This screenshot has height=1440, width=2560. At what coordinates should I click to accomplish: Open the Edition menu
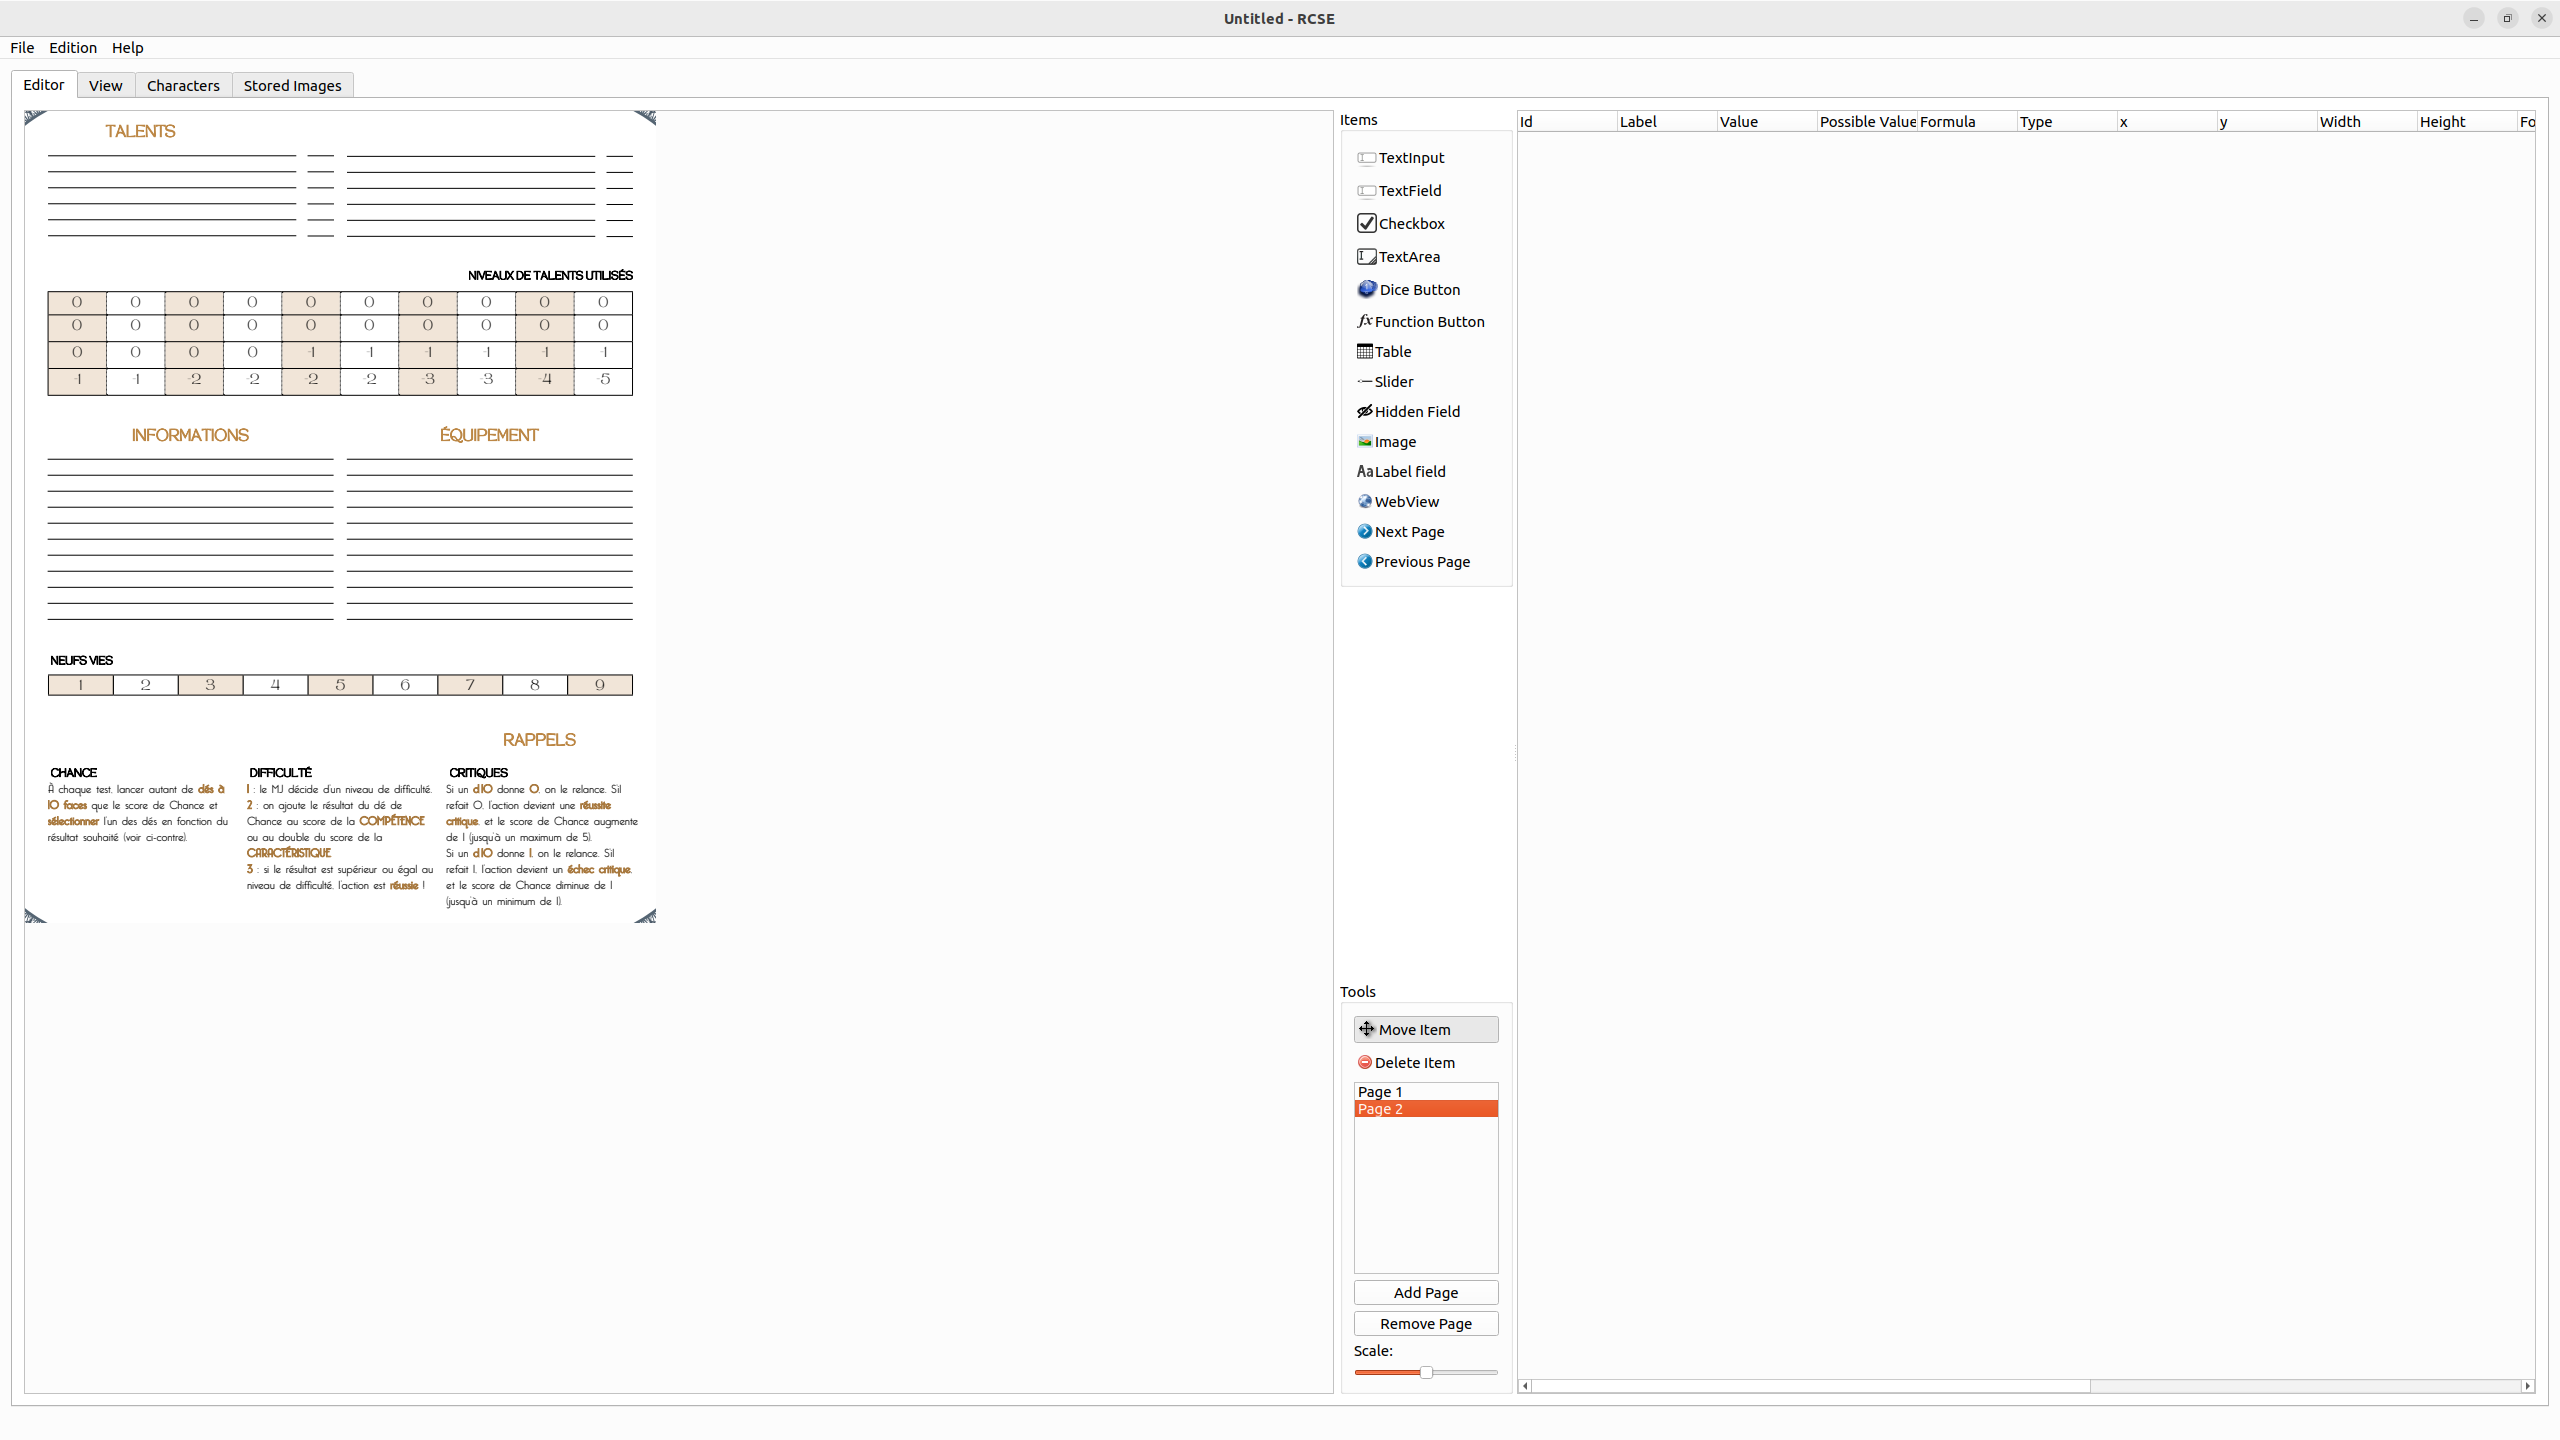click(x=73, y=47)
